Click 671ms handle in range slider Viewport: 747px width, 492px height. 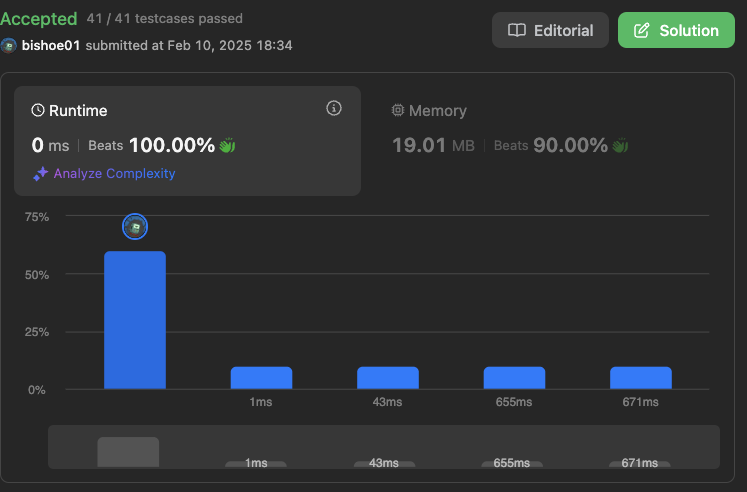coord(639,463)
